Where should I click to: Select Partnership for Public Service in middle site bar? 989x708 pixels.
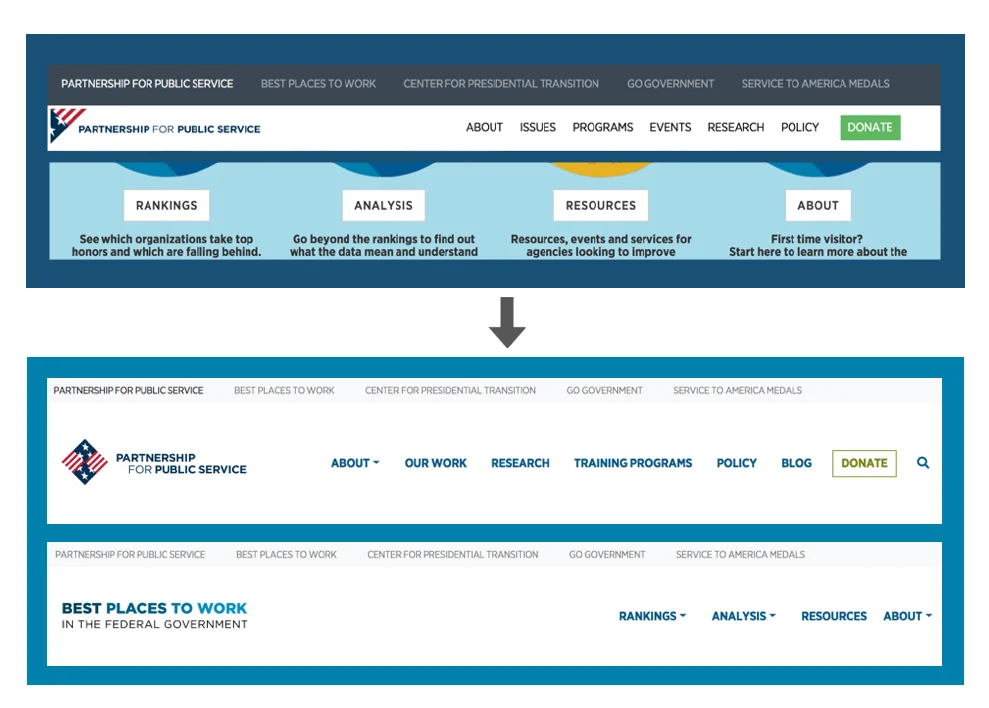pos(128,391)
